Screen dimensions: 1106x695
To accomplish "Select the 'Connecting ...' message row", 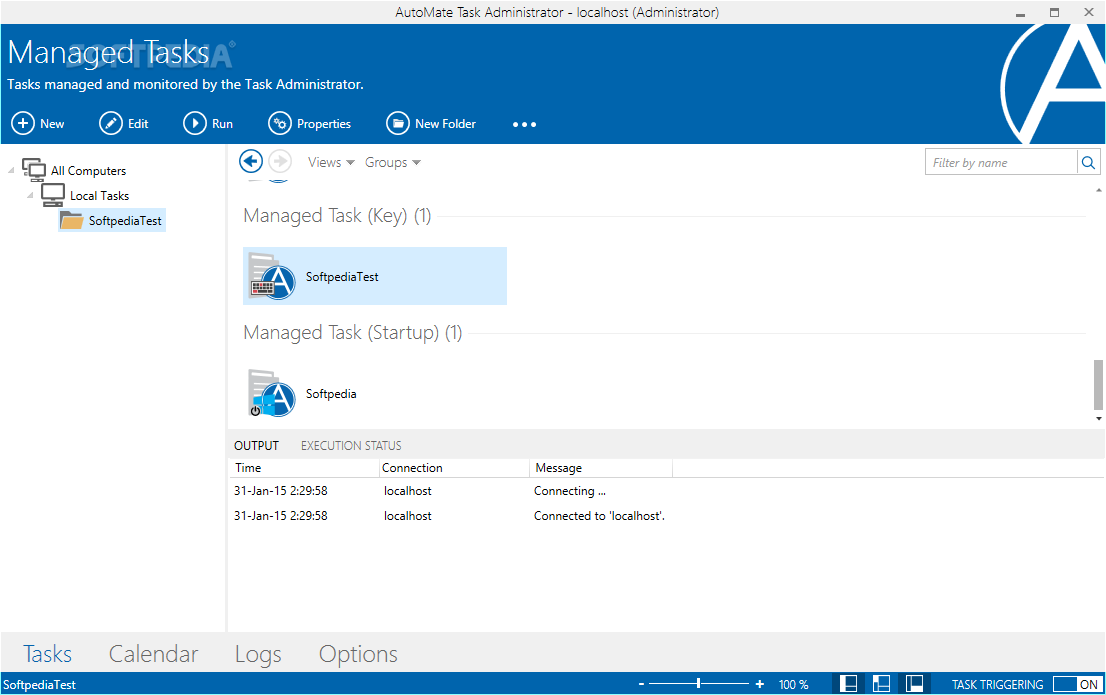I will [x=667, y=490].
